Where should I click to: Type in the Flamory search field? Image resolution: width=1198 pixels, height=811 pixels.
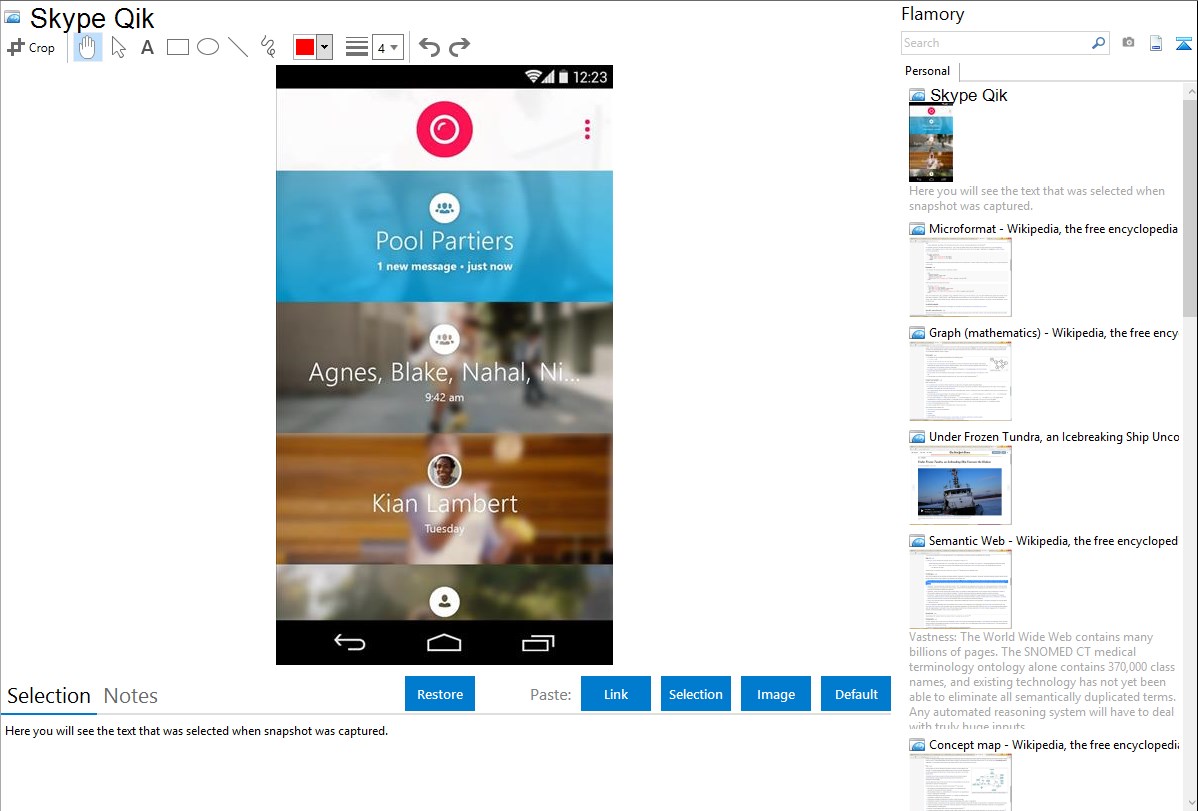click(995, 43)
